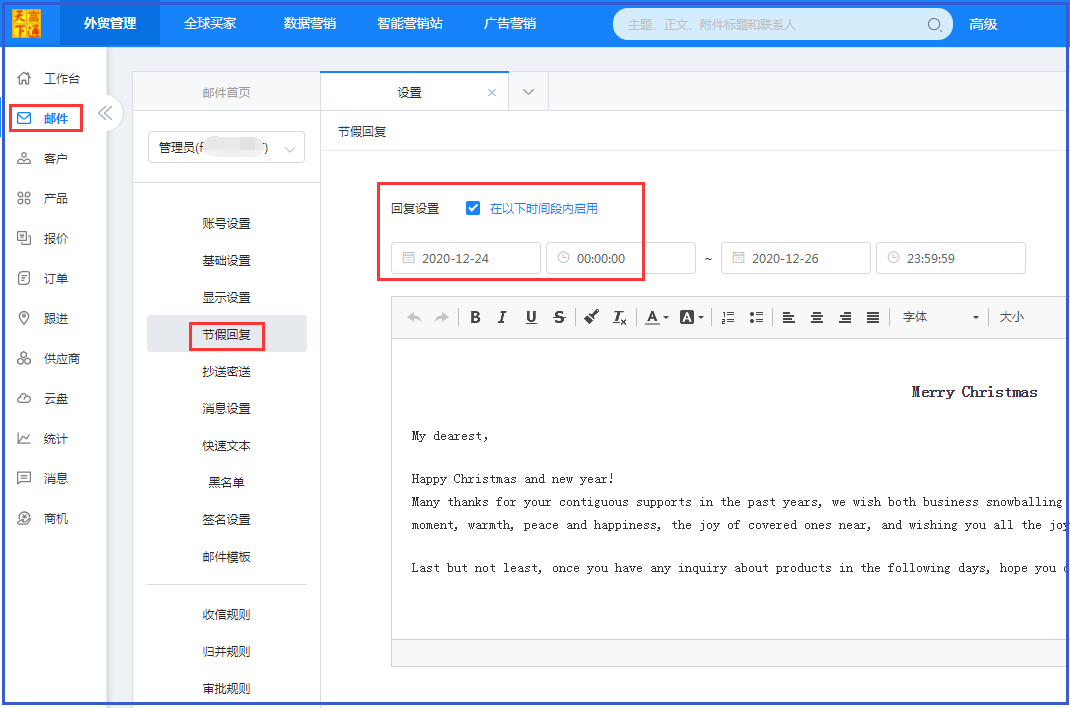Click the search magnifier icon
Image resolution: width=1070 pixels, height=708 pixels.
pos(934,25)
